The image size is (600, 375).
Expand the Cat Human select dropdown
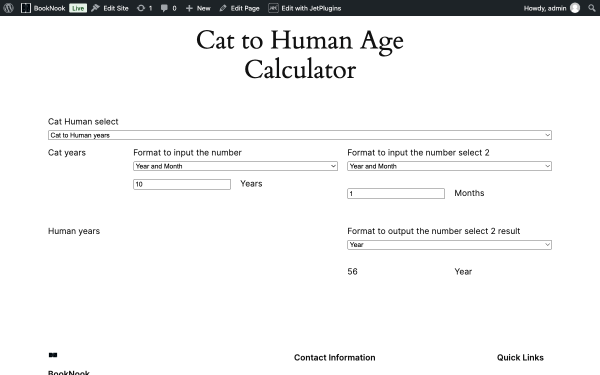point(300,135)
